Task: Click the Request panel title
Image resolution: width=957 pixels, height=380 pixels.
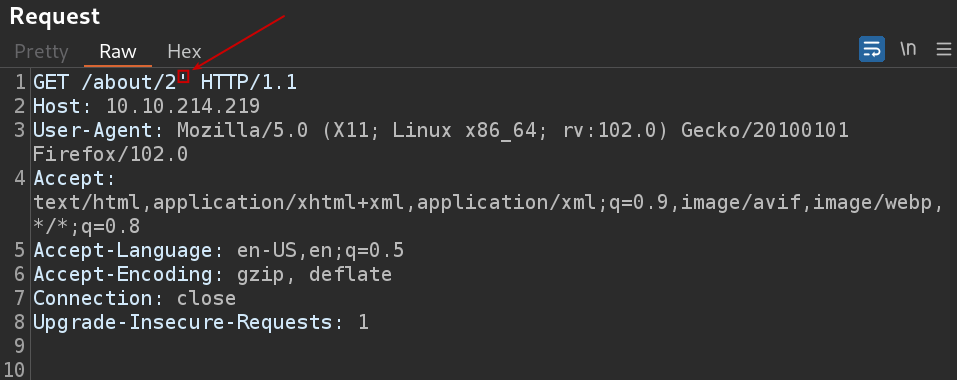Action: point(54,16)
